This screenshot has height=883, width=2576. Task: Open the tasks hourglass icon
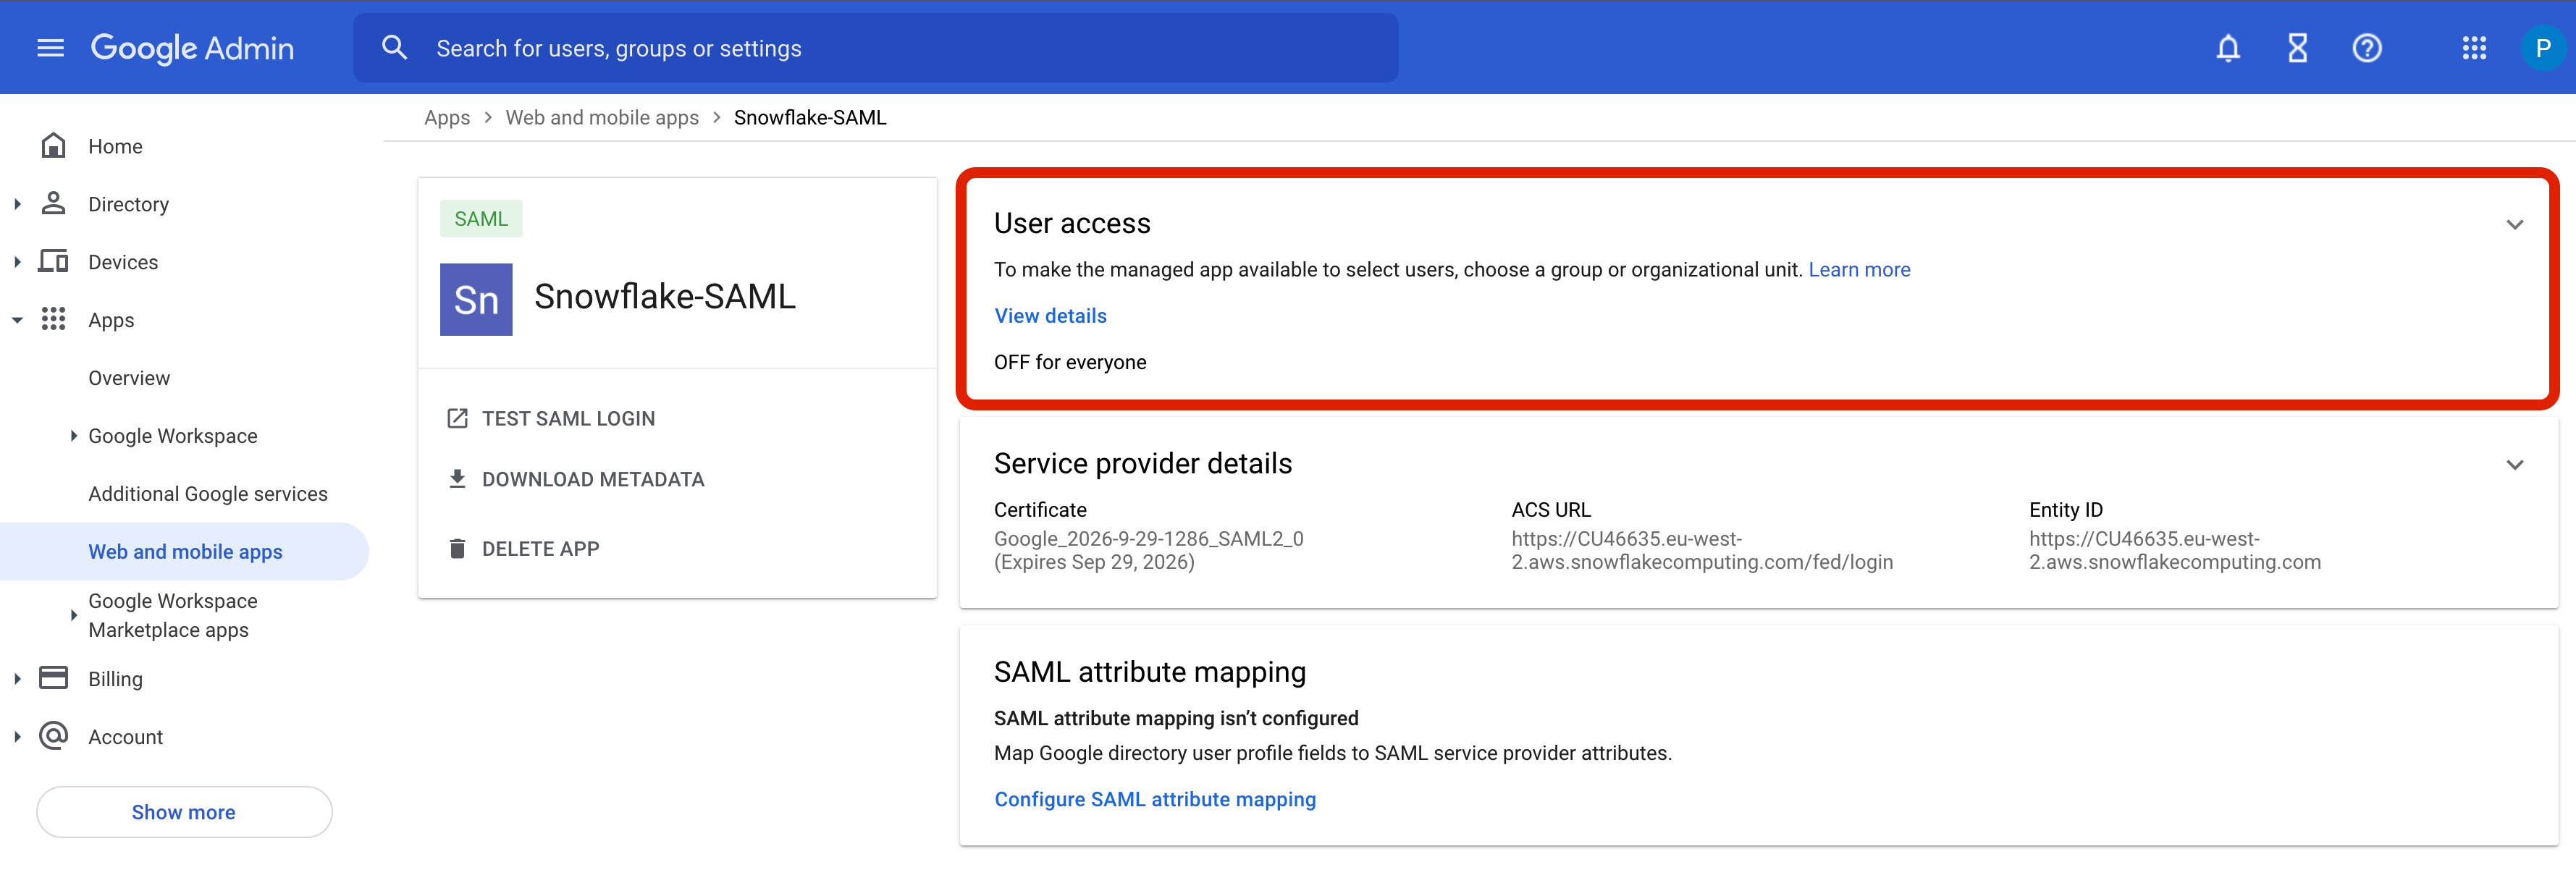pyautogui.click(x=2297, y=47)
